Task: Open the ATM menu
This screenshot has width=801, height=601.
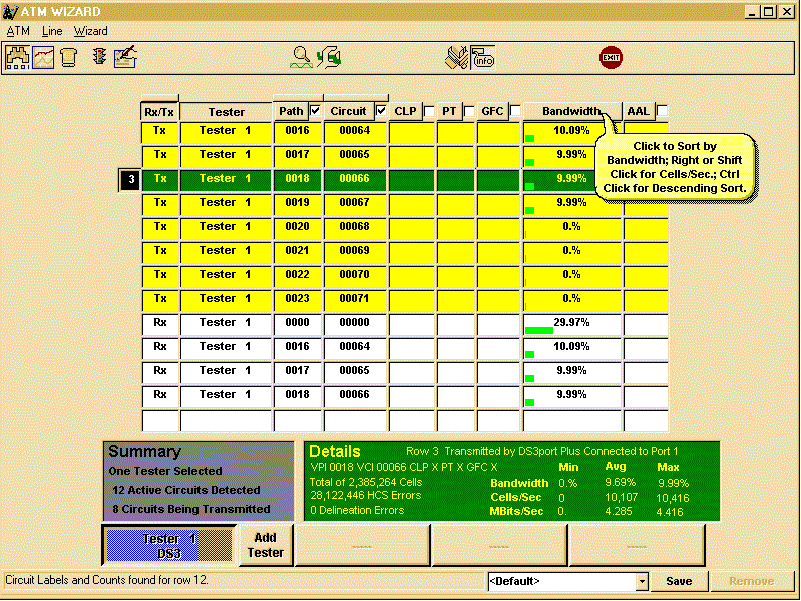Action: 18,31
